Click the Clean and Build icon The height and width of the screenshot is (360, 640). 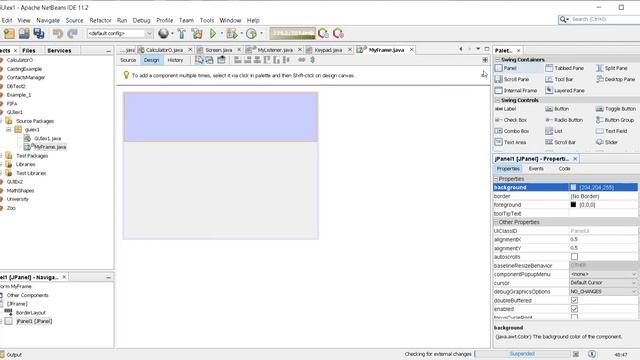tap(197, 33)
